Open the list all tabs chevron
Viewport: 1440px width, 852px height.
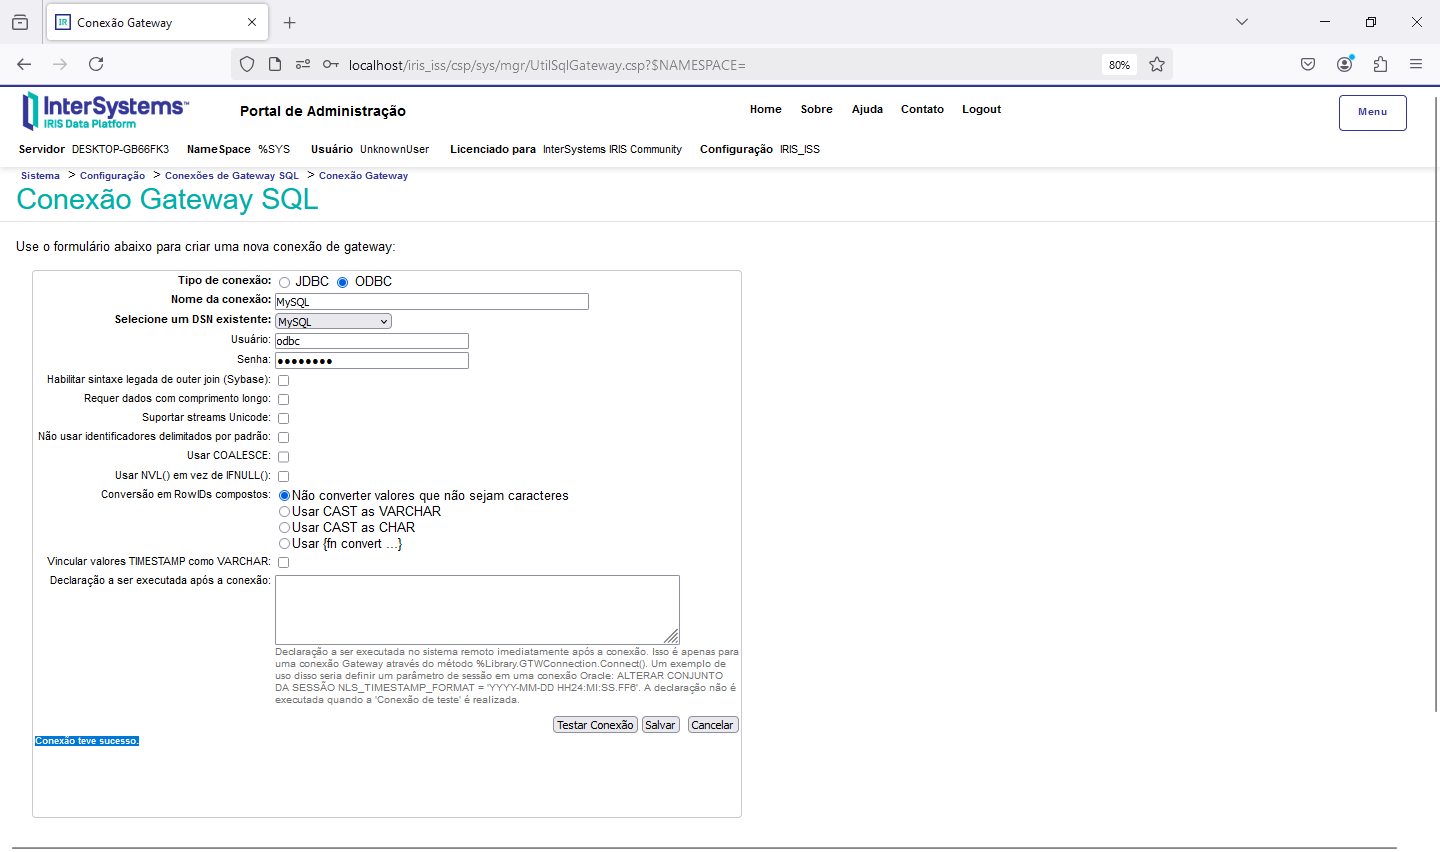pos(1242,22)
